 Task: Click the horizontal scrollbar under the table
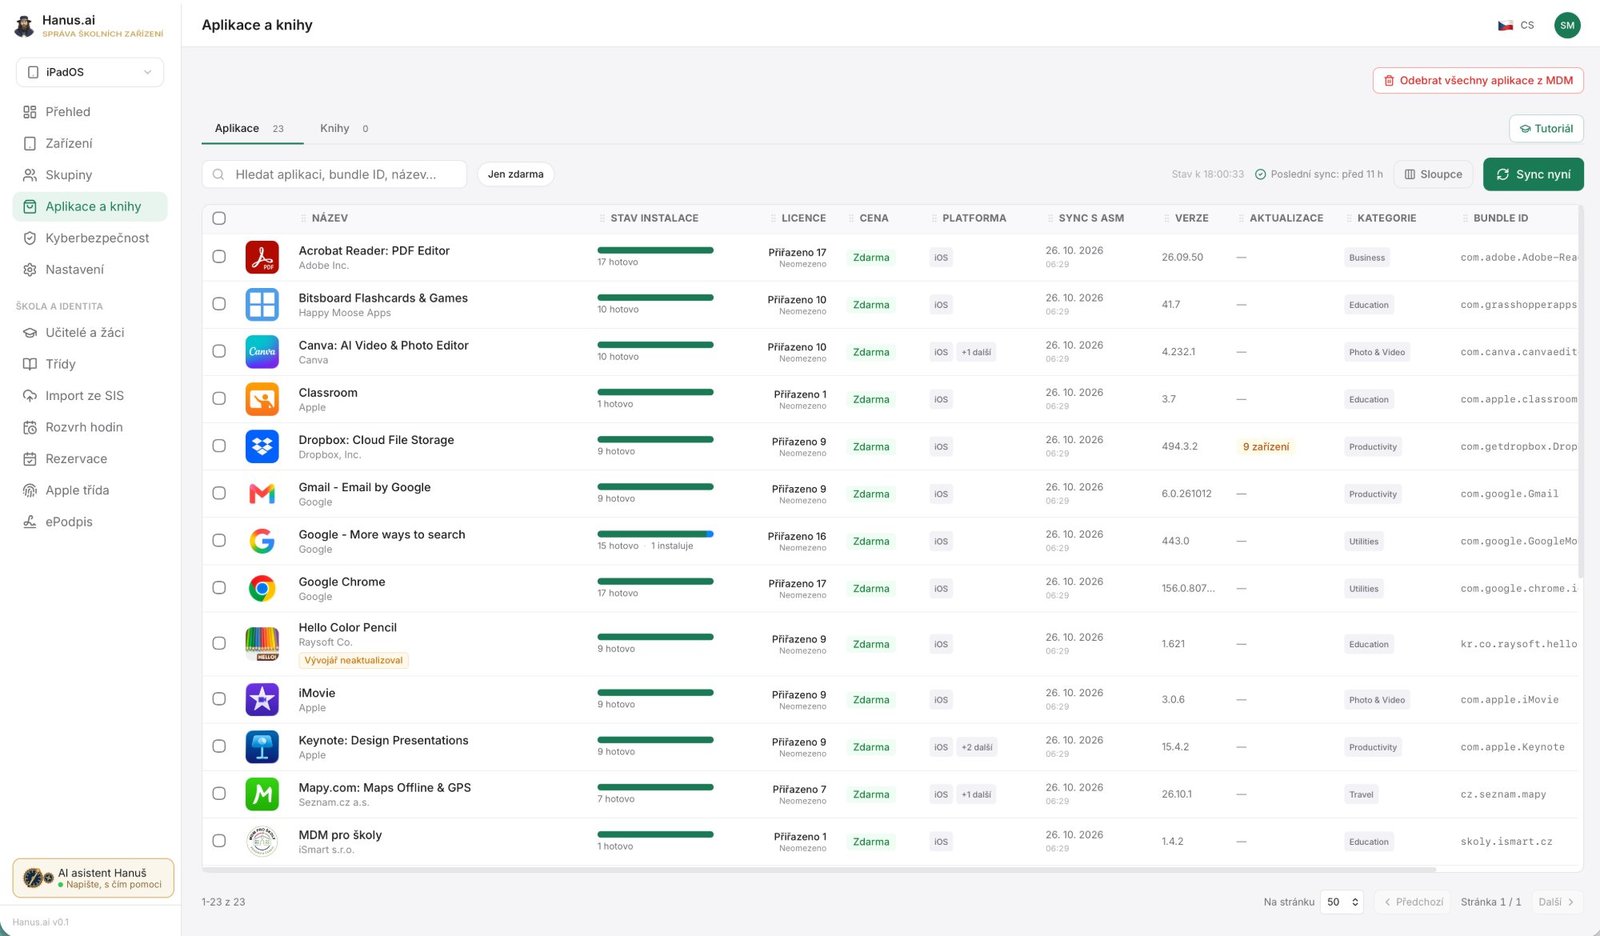pos(819,870)
